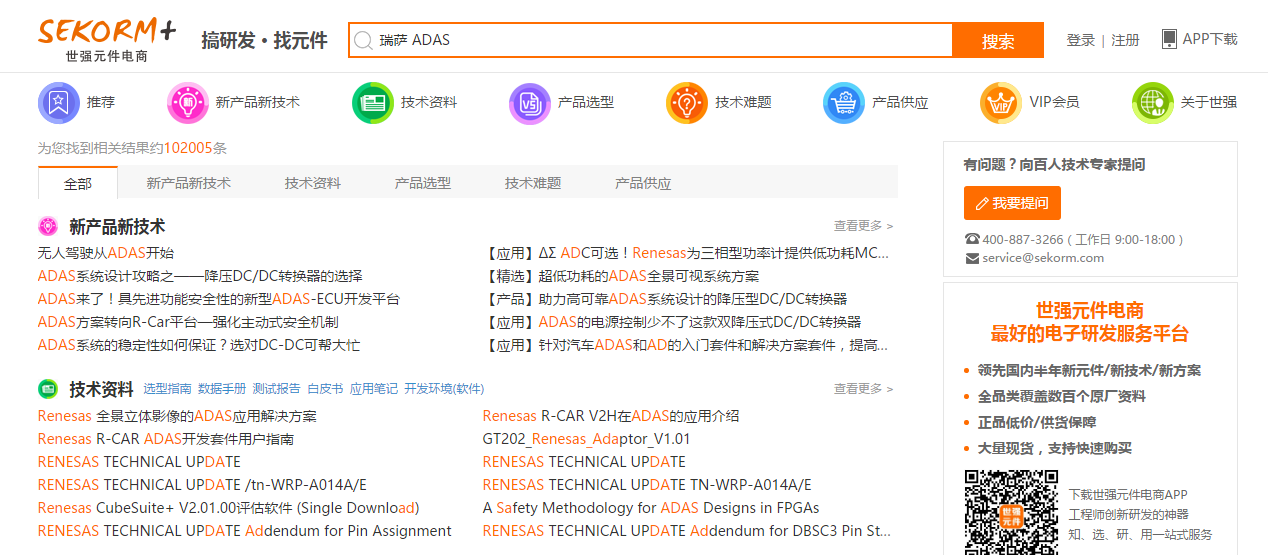Expand 查看更多 for 技术资料 section
Image resolution: width=1268 pixels, height=555 pixels.
pos(863,388)
